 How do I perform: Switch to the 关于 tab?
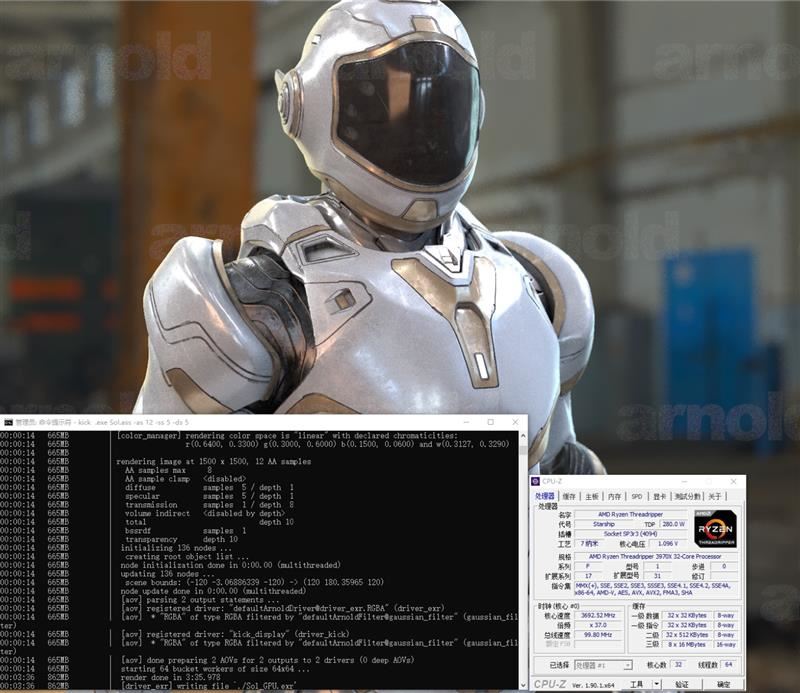[x=715, y=496]
